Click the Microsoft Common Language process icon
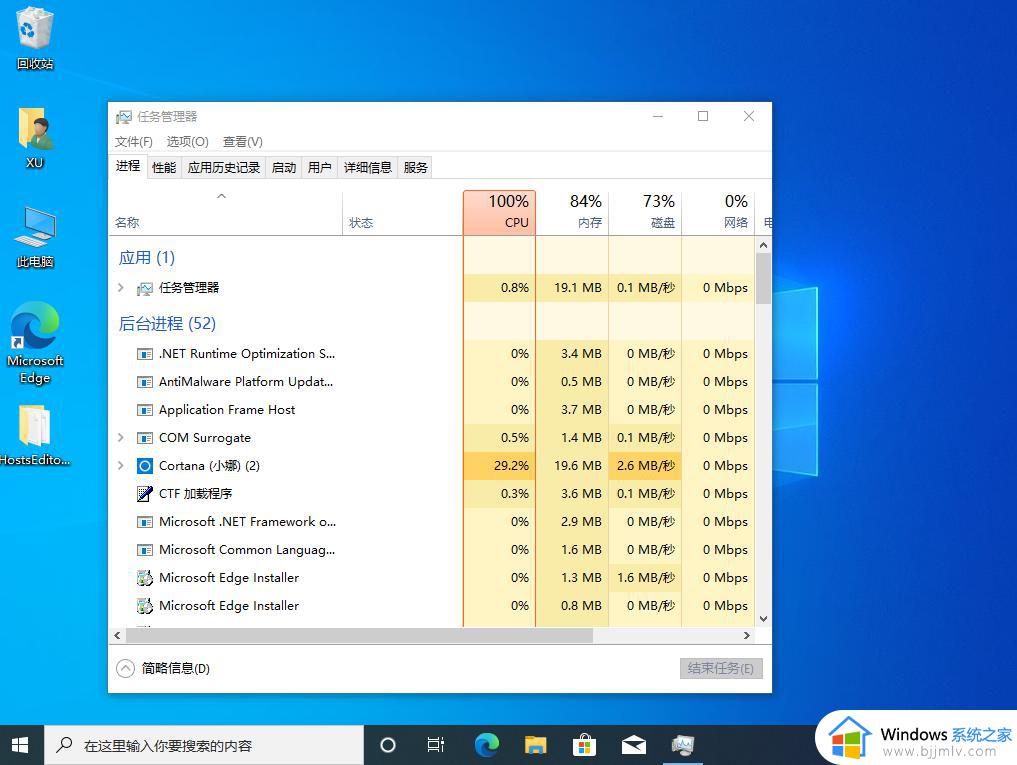 pyautogui.click(x=145, y=550)
